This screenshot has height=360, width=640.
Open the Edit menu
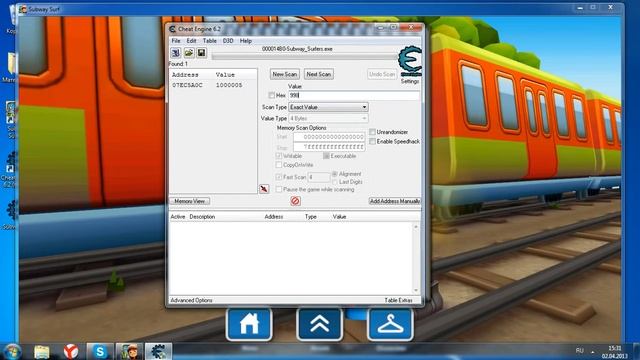tap(191, 41)
